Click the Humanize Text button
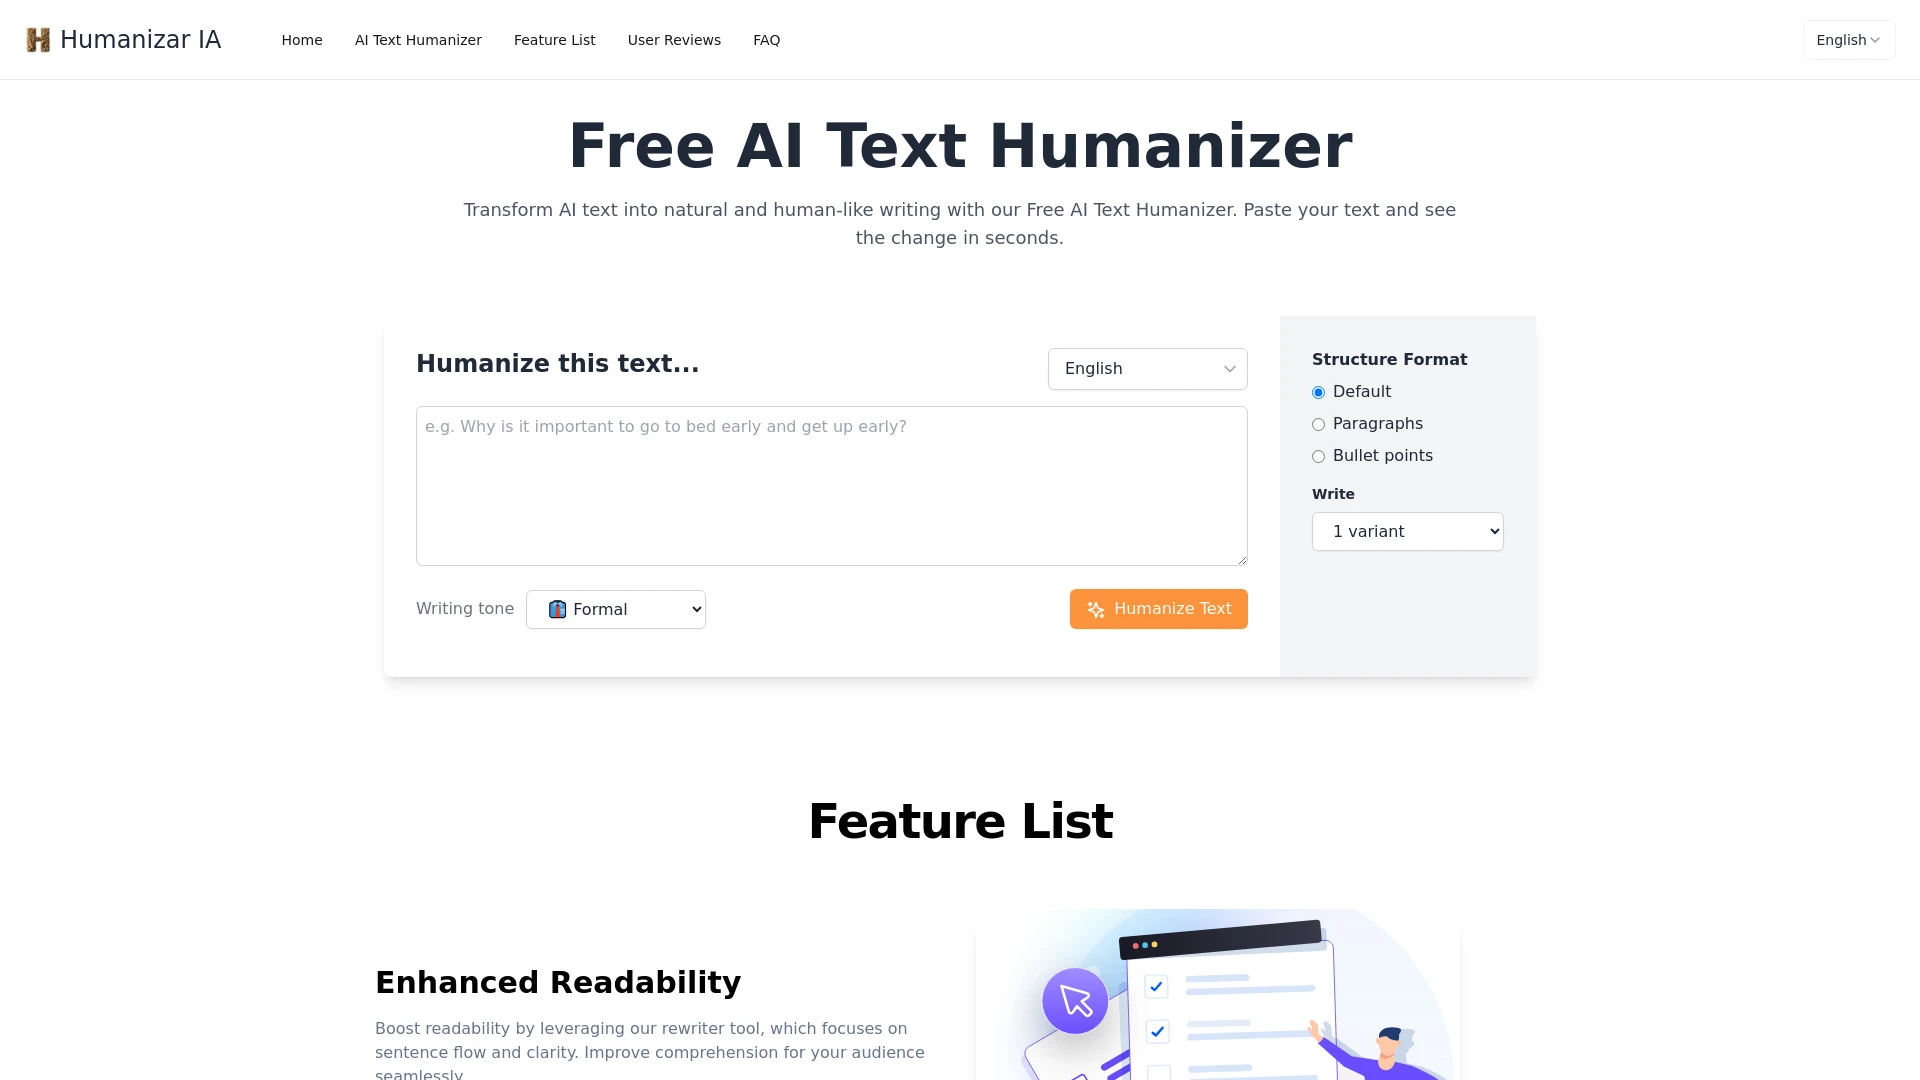The width and height of the screenshot is (1920, 1080). tap(1158, 609)
